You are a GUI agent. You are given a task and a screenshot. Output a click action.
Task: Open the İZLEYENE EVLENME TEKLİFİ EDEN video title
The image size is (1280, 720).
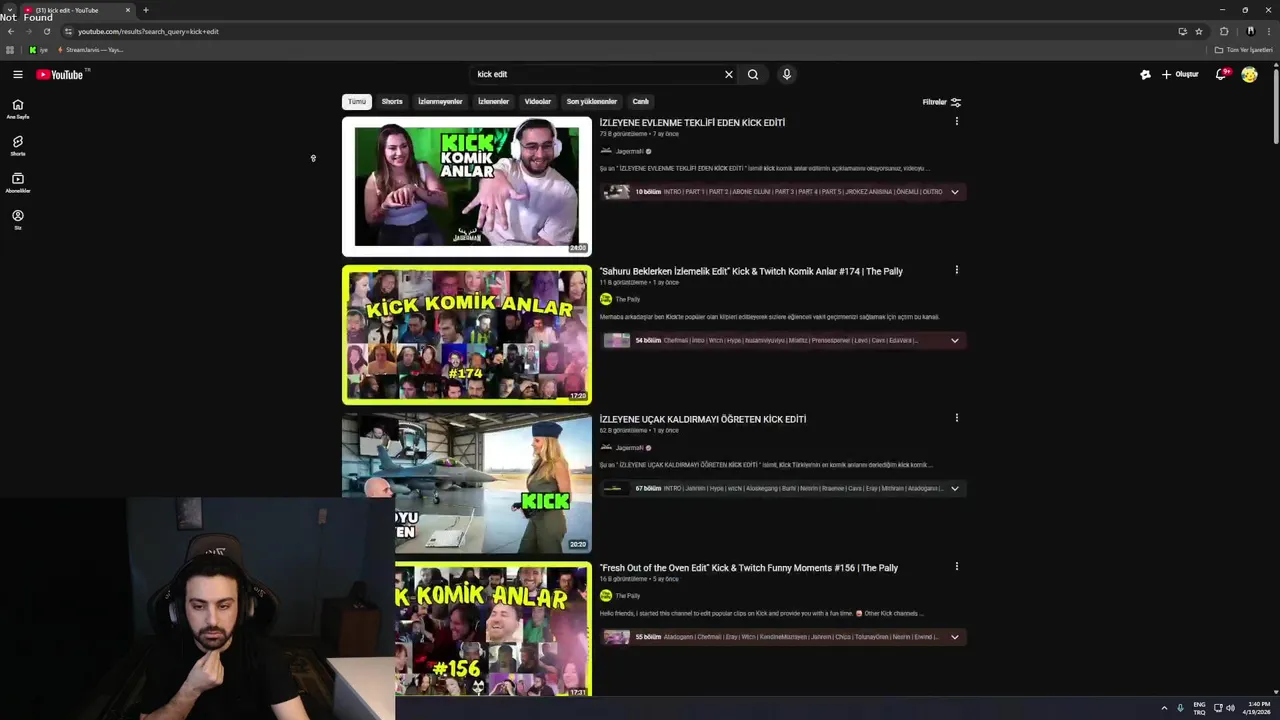(x=692, y=123)
